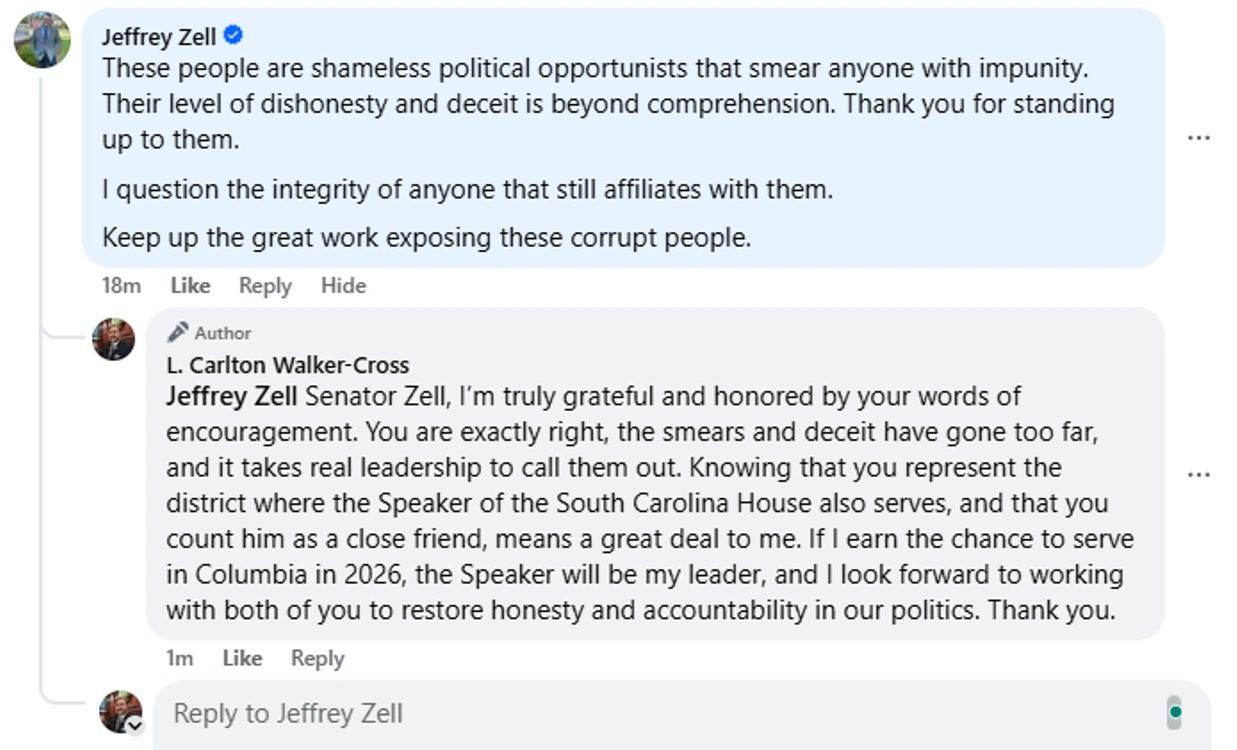Viewport: 1237px width, 750px height.
Task: Open the L. Carlton Walker-Cross name link
Action: [287, 365]
